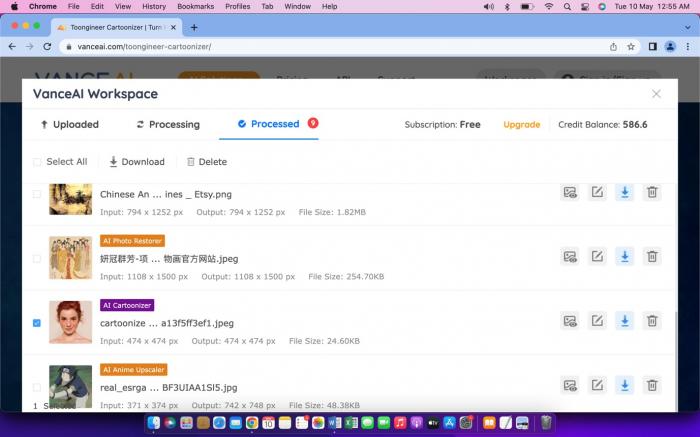Open the anime character thumbnail
This screenshot has height=437, width=700.
(71, 387)
